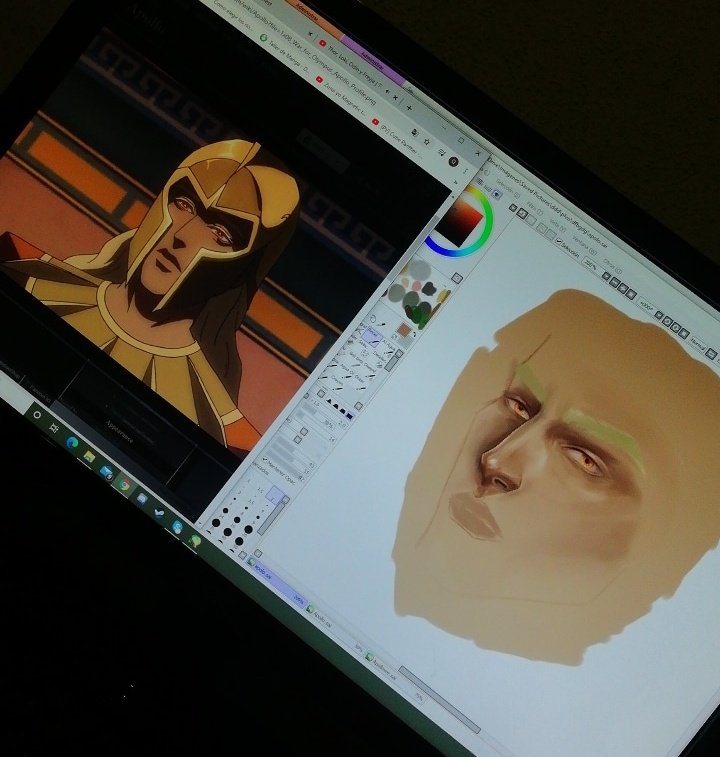
Task: Open Steam from the taskbar
Action: [159, 513]
